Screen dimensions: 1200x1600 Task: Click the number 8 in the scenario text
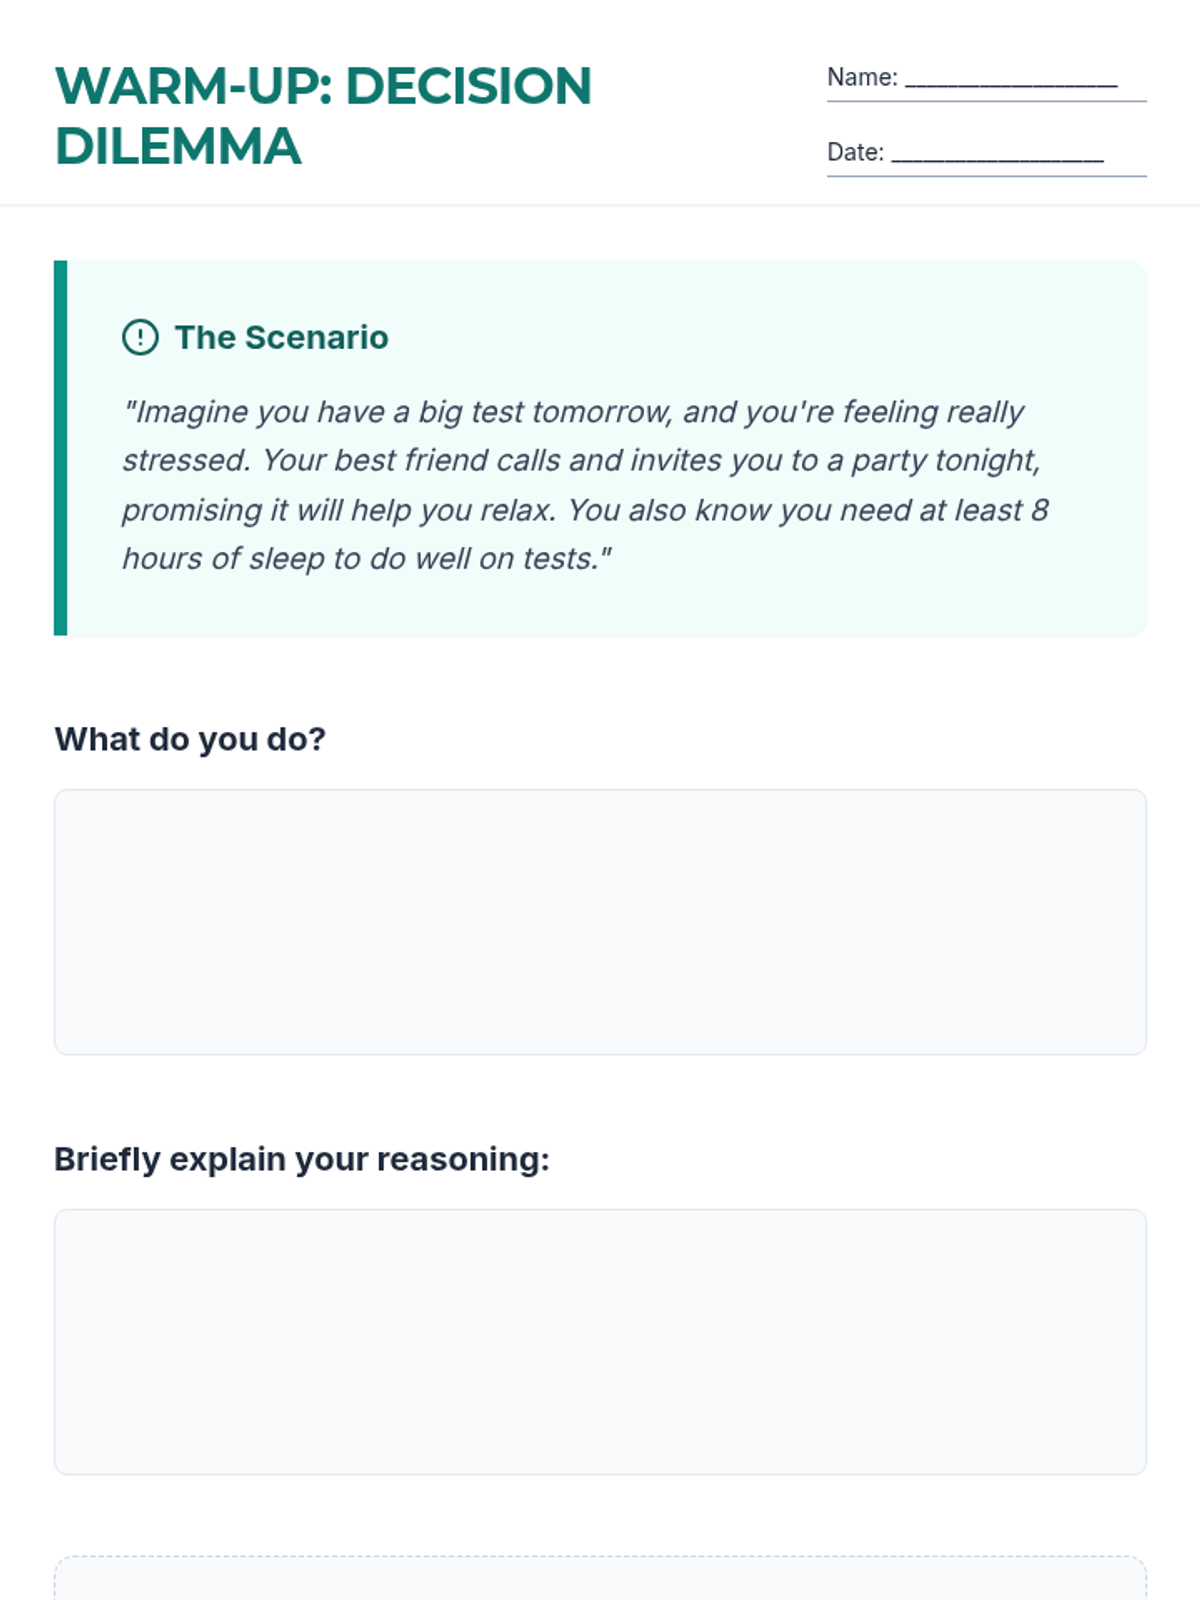point(1040,510)
